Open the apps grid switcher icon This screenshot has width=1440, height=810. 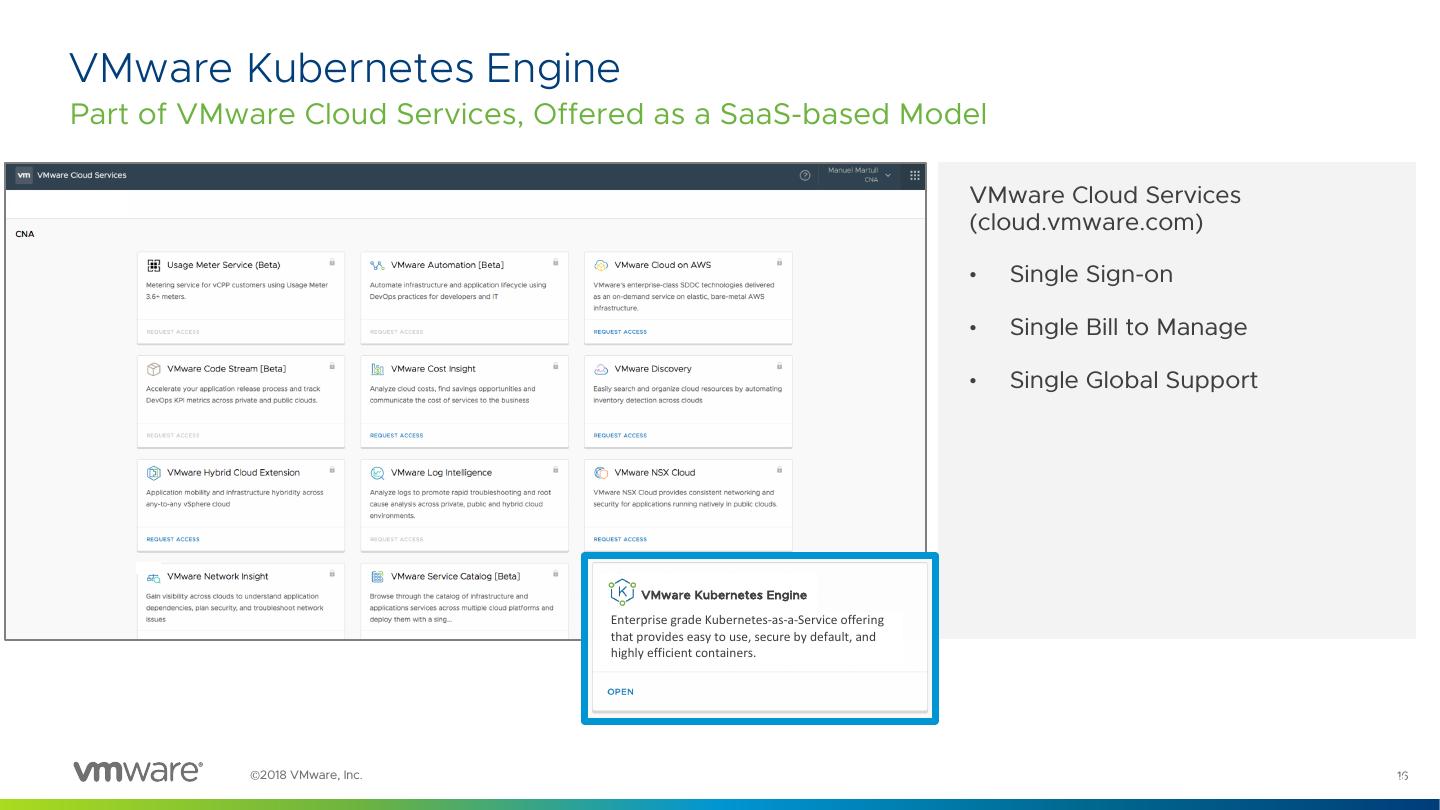pos(915,176)
